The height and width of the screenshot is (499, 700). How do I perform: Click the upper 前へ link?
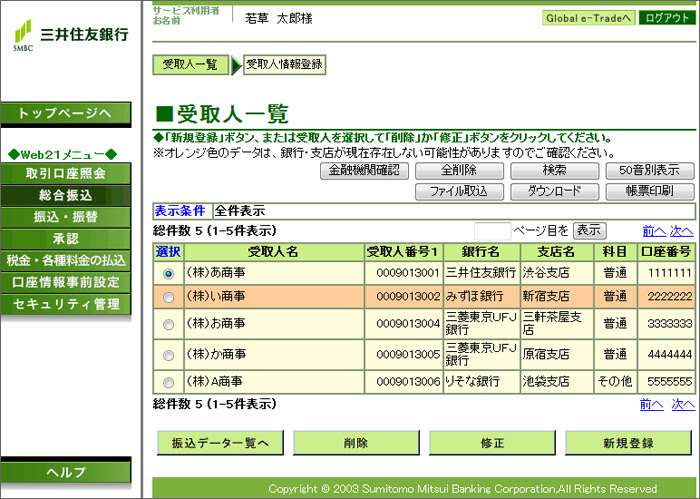[x=654, y=231]
